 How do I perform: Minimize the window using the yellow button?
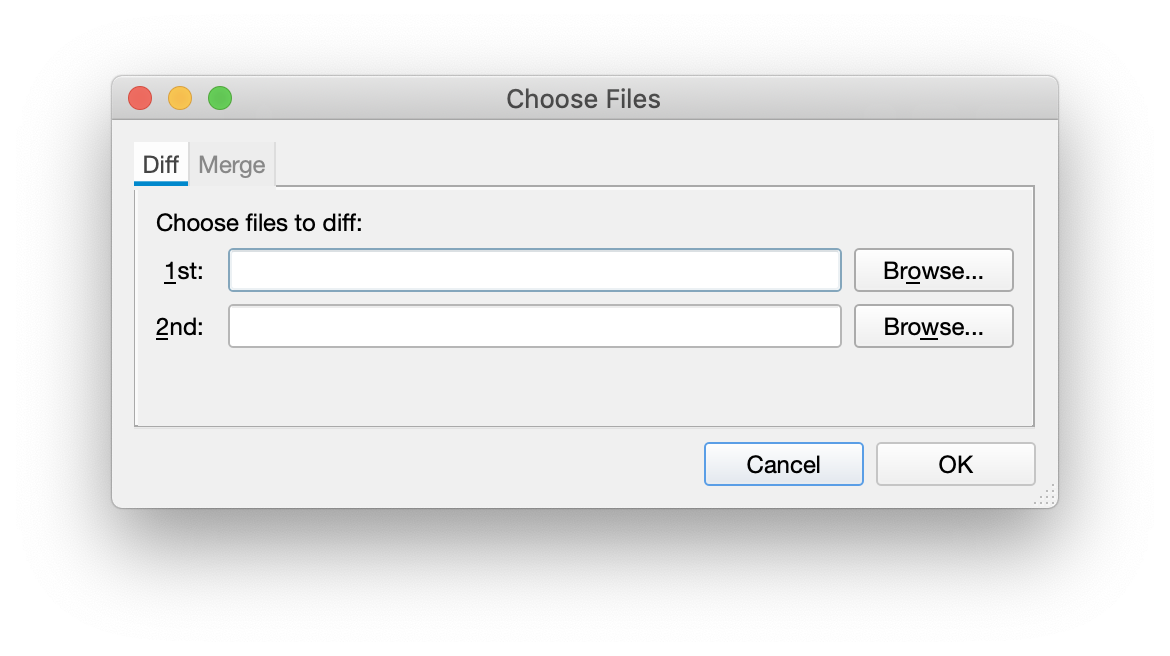180,98
